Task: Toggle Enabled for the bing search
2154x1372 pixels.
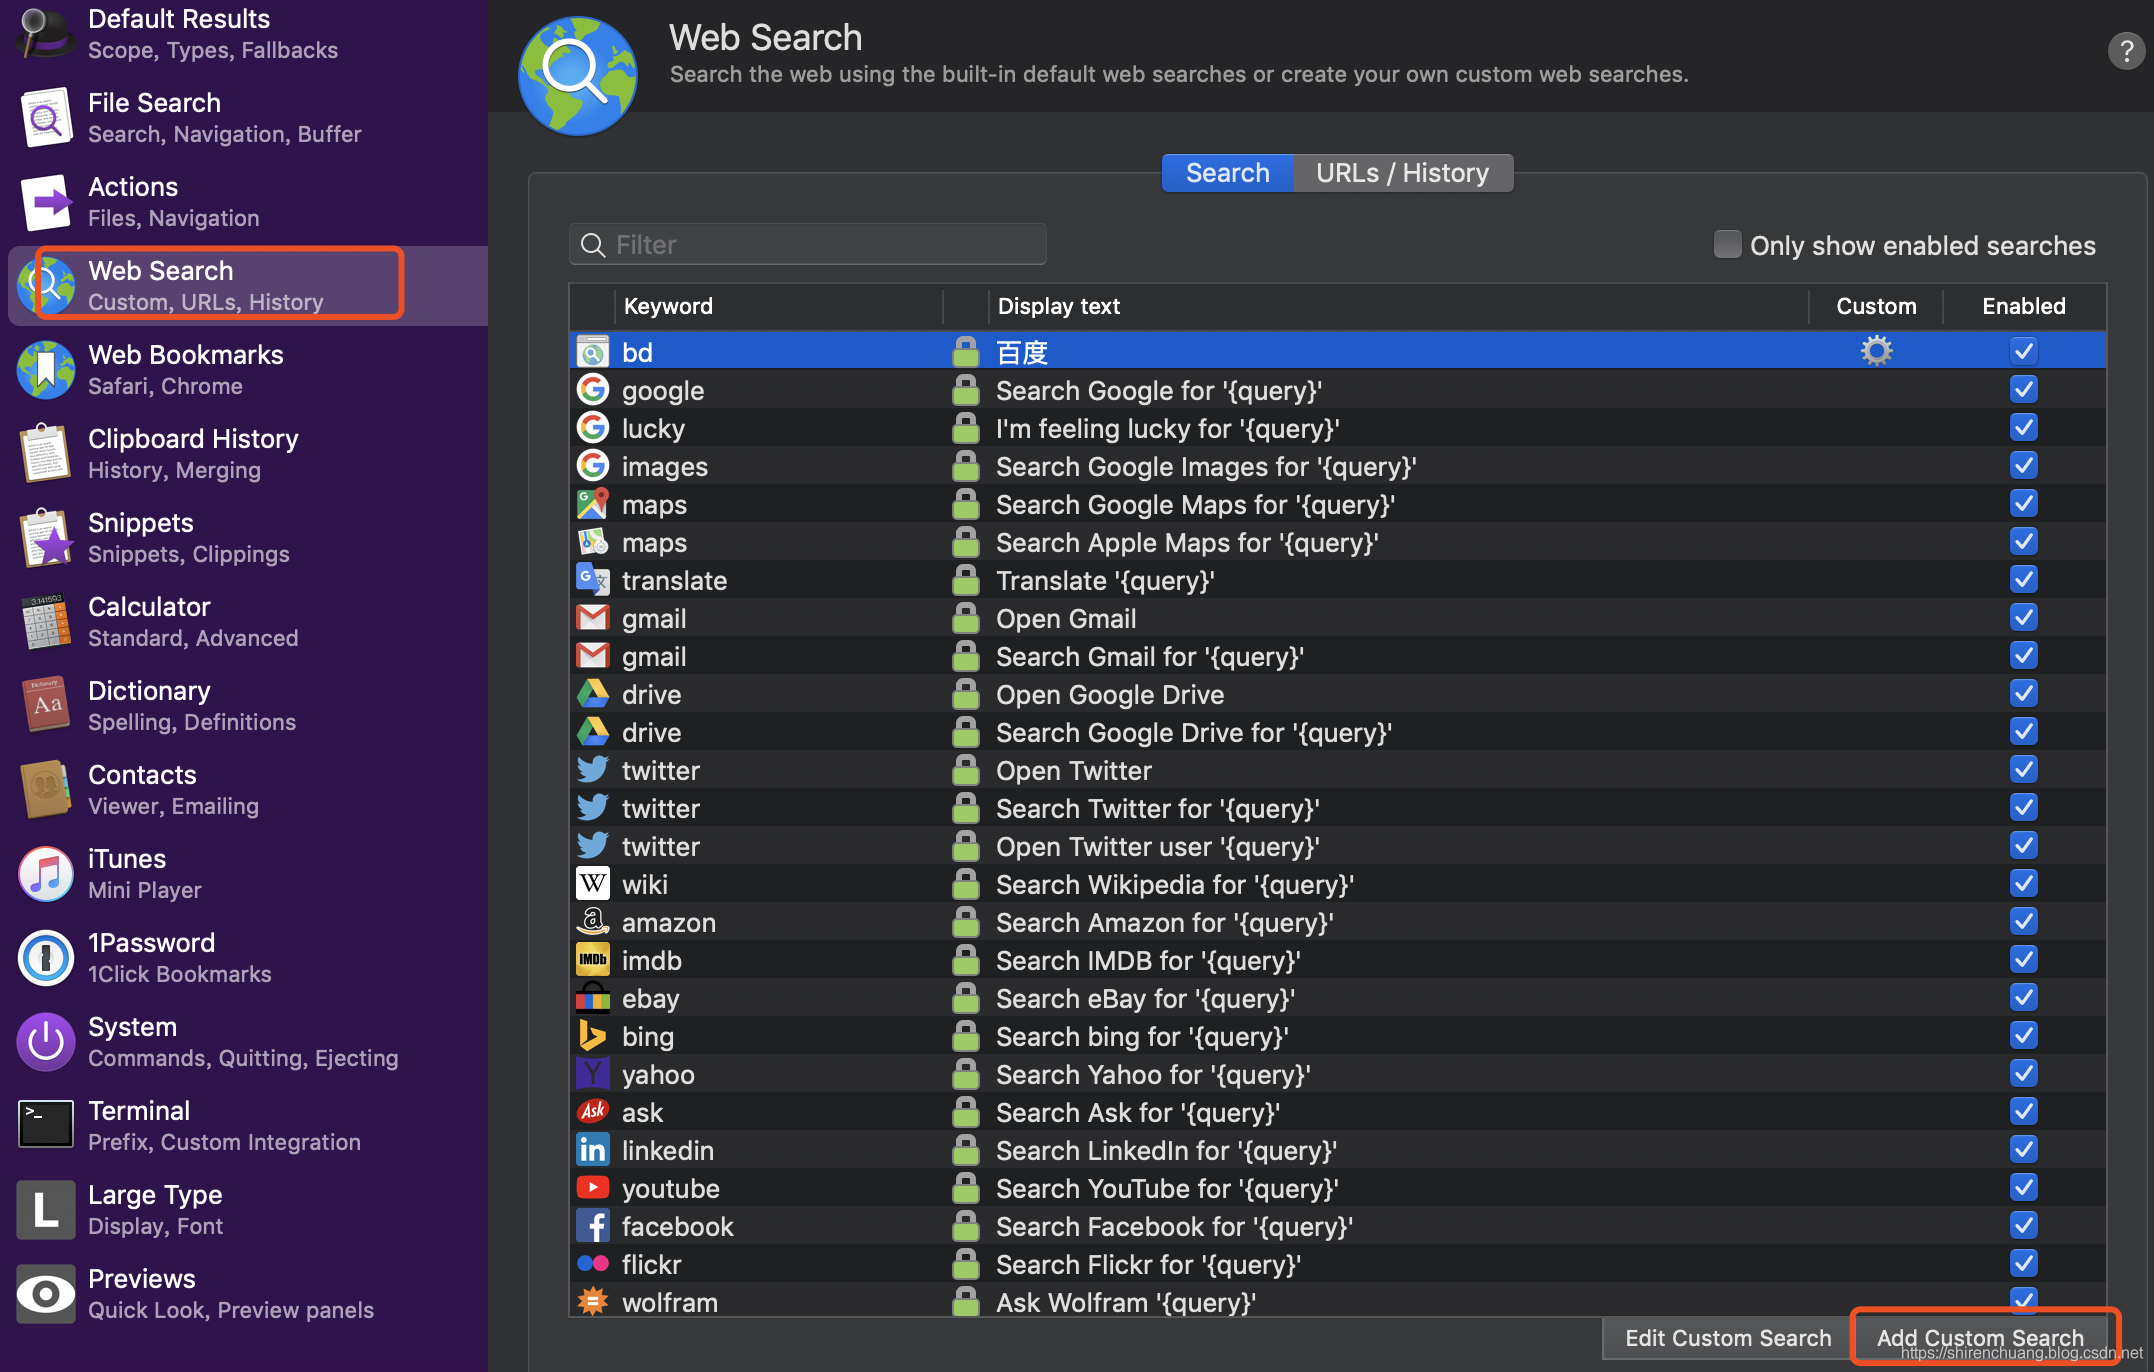Action: tap(2023, 1035)
